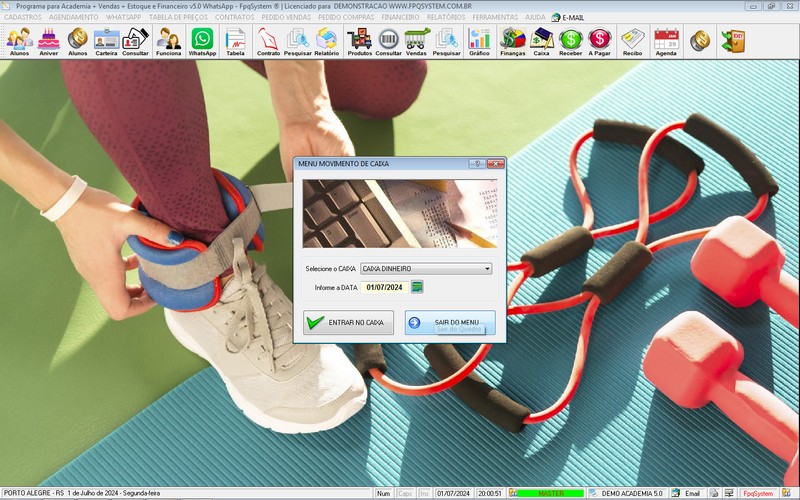The height and width of the screenshot is (500, 800).
Task: Open the calendar picker beside the date
Action: (417, 287)
